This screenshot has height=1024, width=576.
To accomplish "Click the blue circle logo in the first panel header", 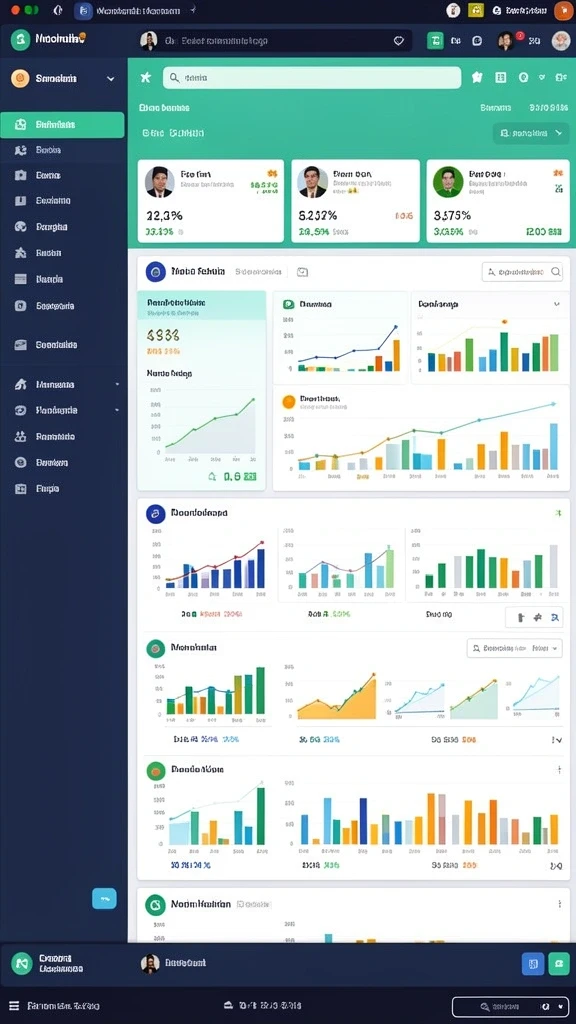I will 155,272.
